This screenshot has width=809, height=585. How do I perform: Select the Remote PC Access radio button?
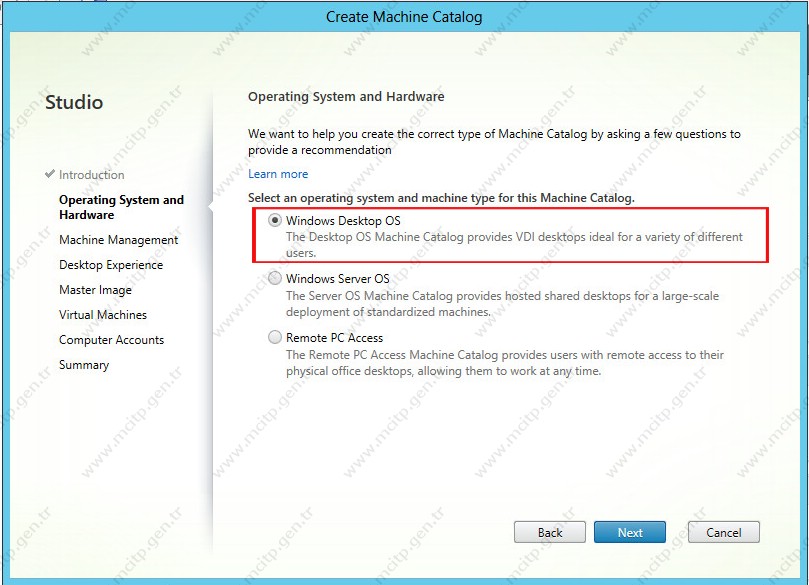click(275, 337)
